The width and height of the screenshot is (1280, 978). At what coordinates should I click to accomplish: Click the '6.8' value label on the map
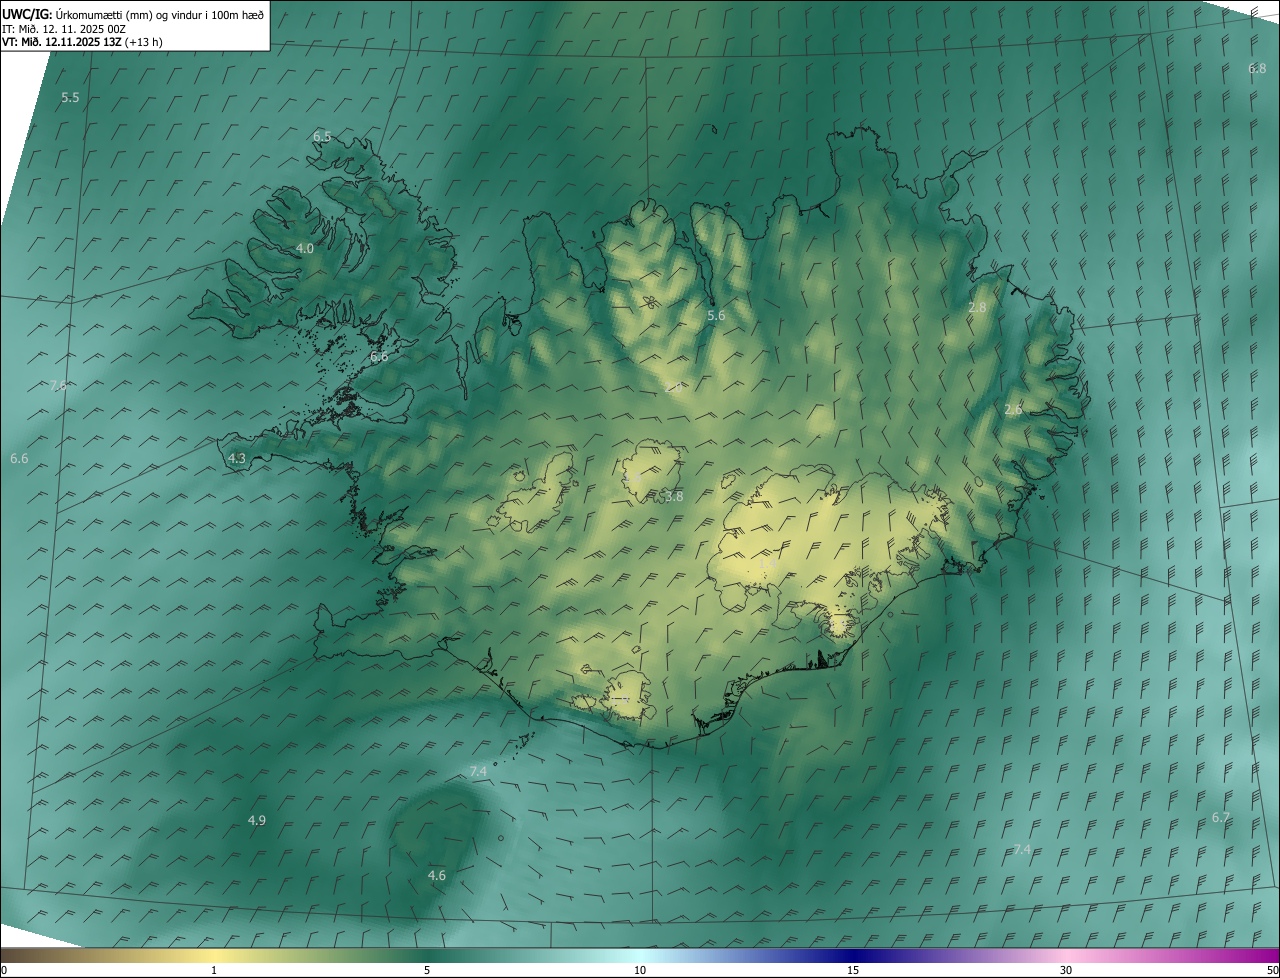tap(1257, 68)
